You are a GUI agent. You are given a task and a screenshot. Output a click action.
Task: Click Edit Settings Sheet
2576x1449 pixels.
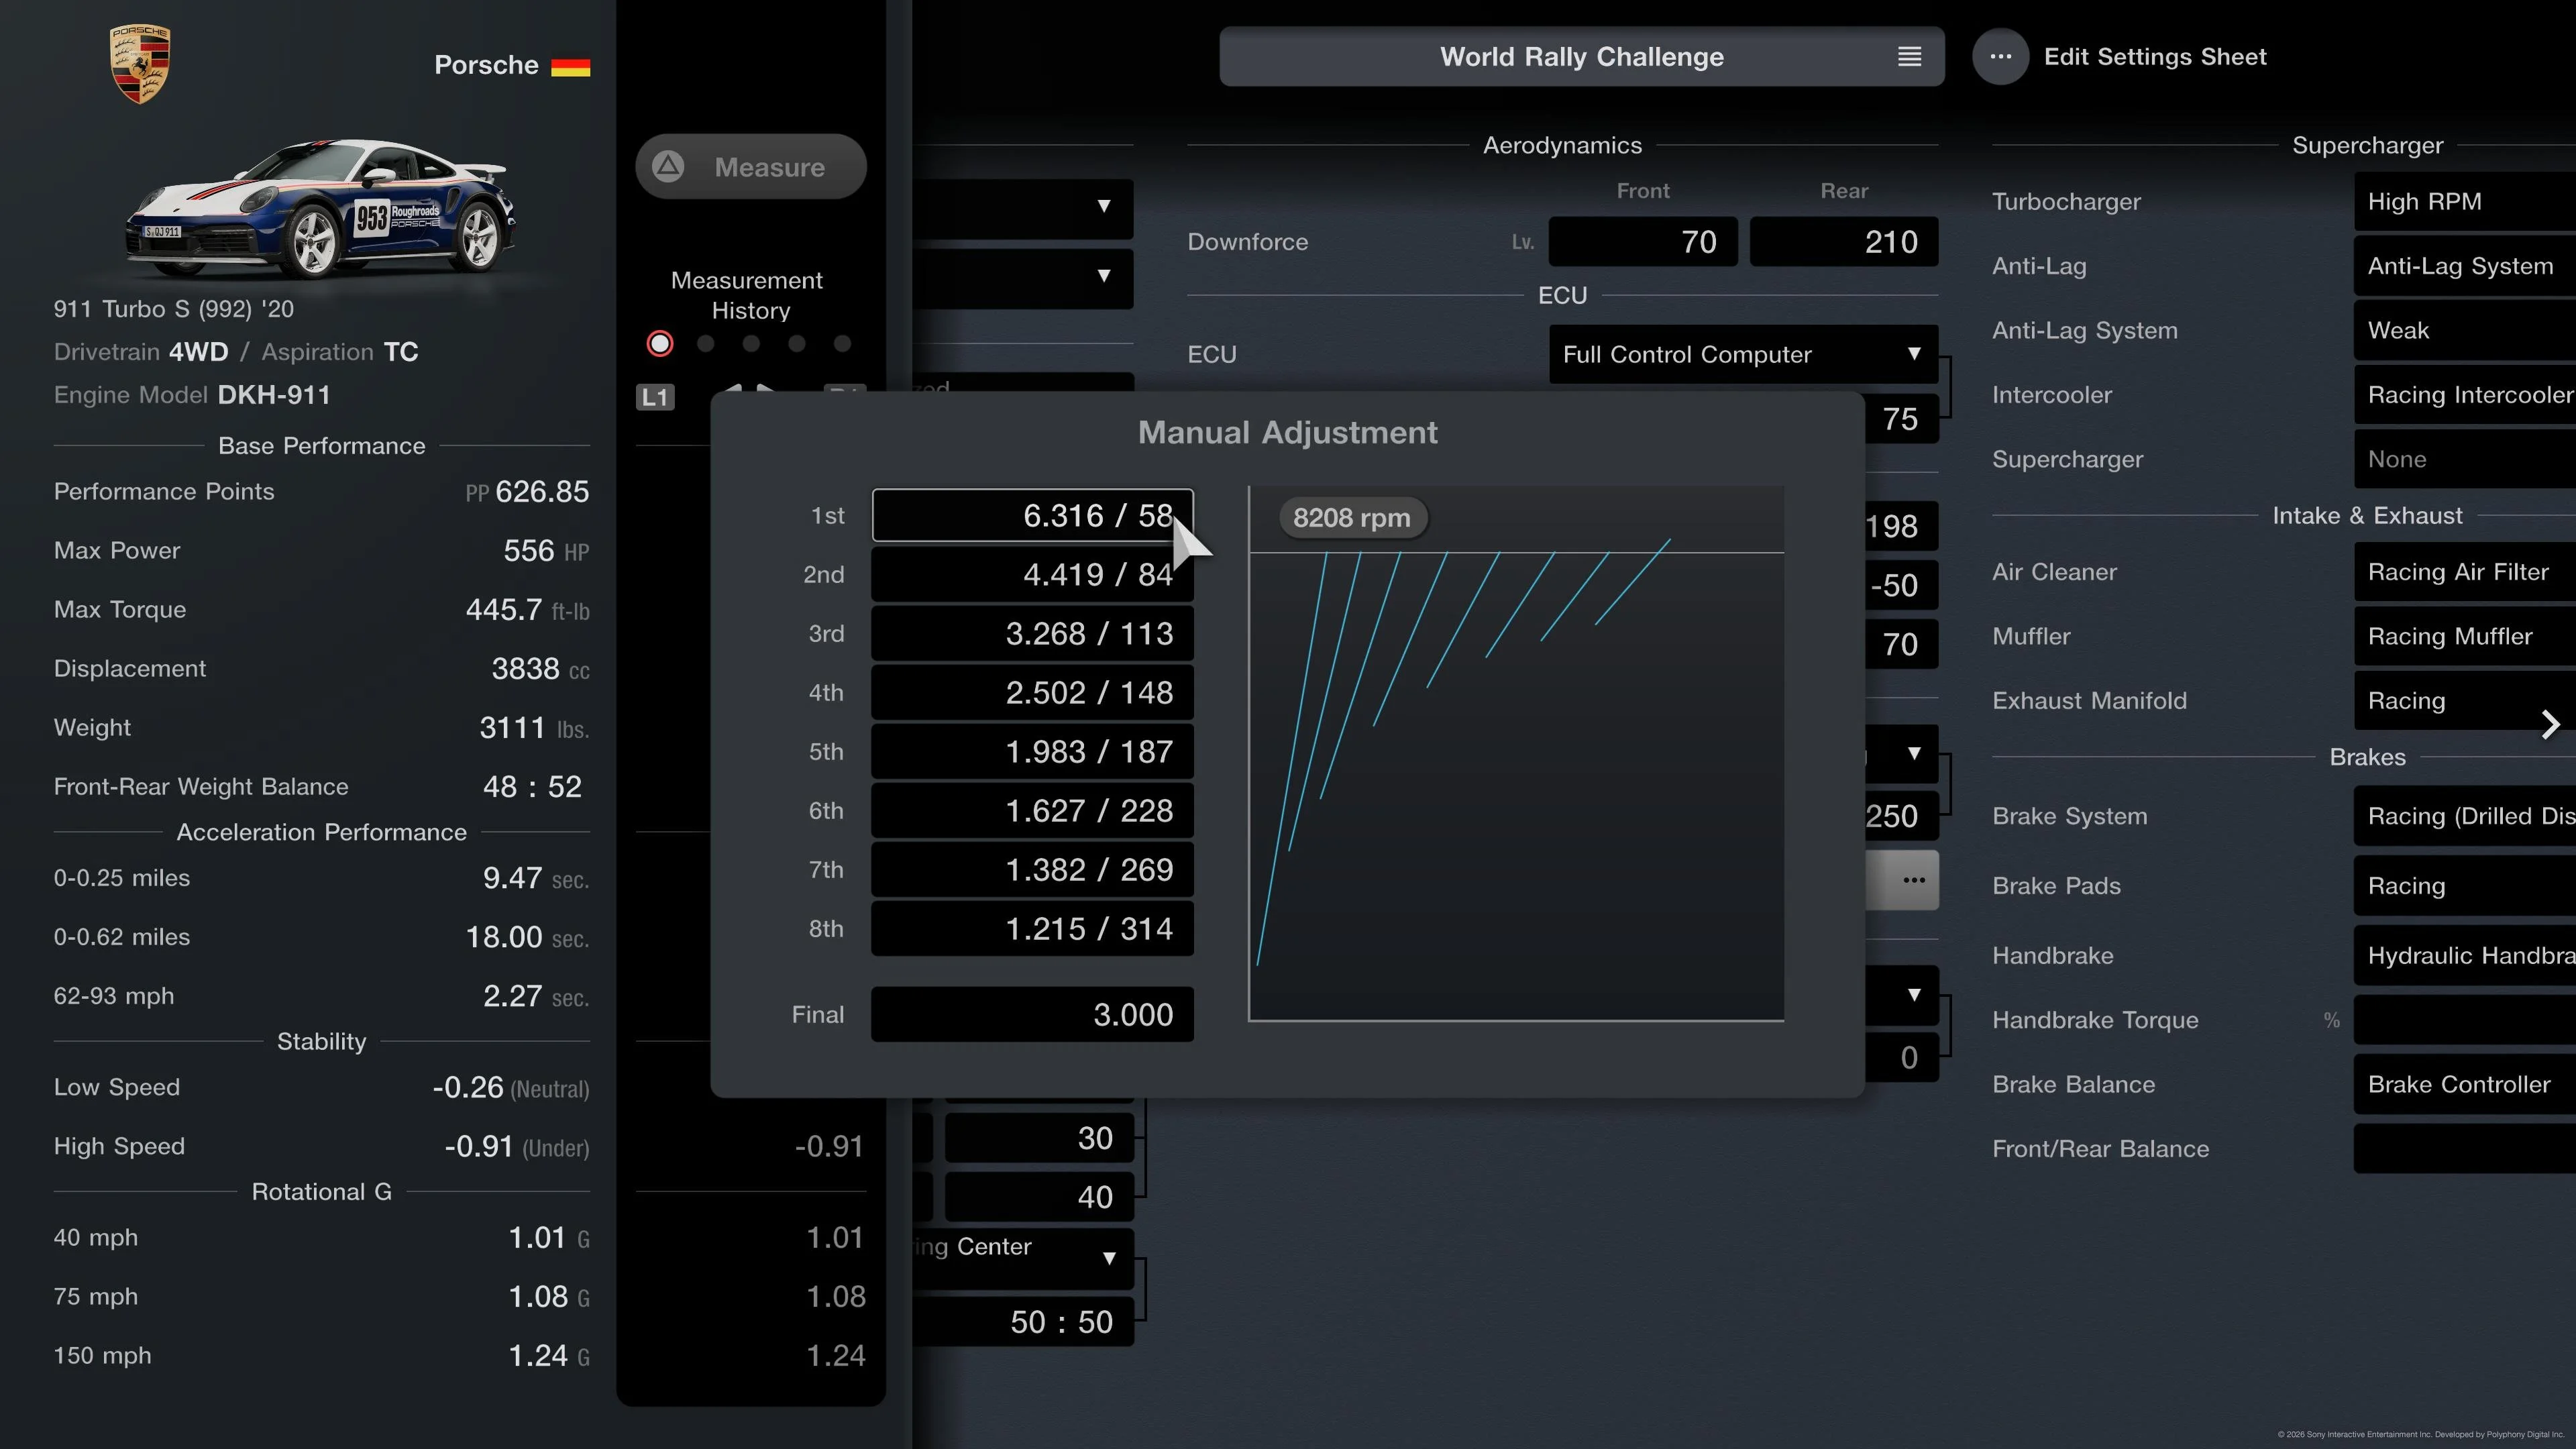pos(2155,57)
